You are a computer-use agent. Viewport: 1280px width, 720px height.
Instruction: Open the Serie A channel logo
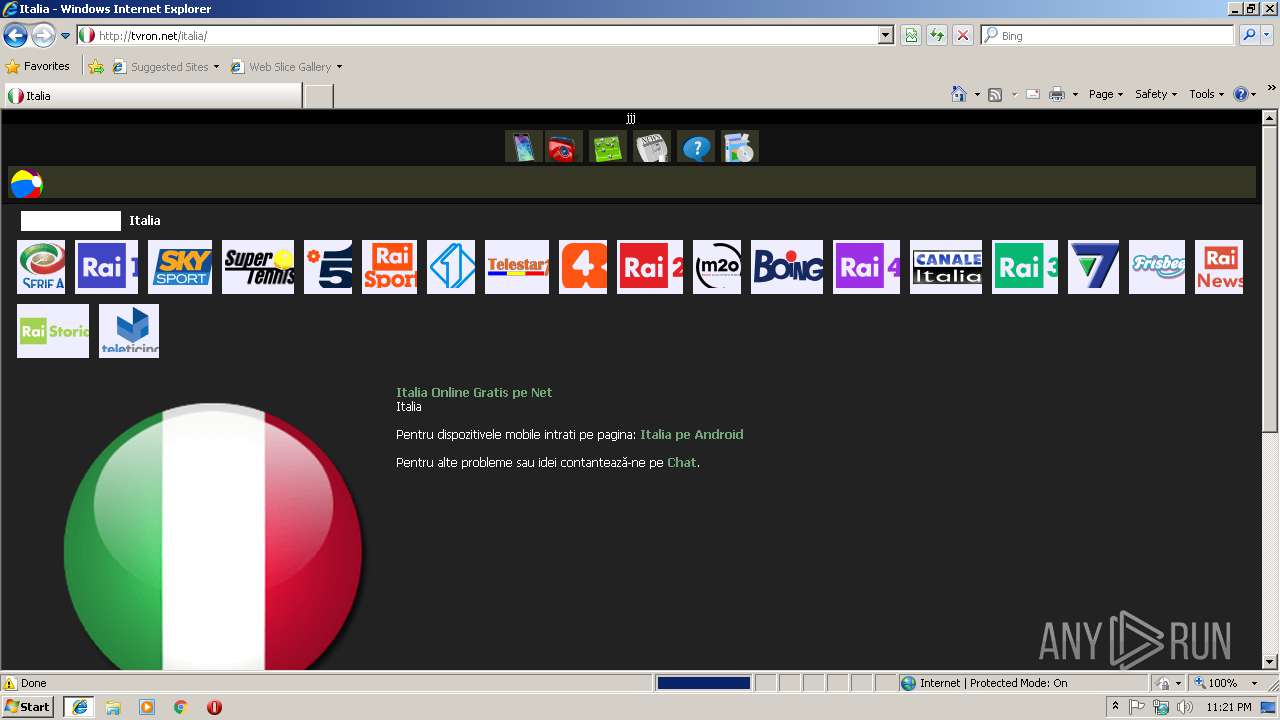click(41, 267)
